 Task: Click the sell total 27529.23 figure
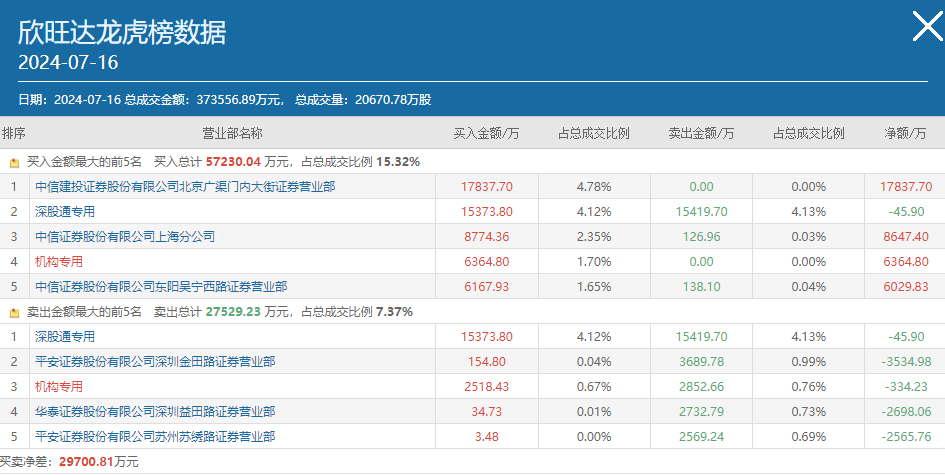233,312
